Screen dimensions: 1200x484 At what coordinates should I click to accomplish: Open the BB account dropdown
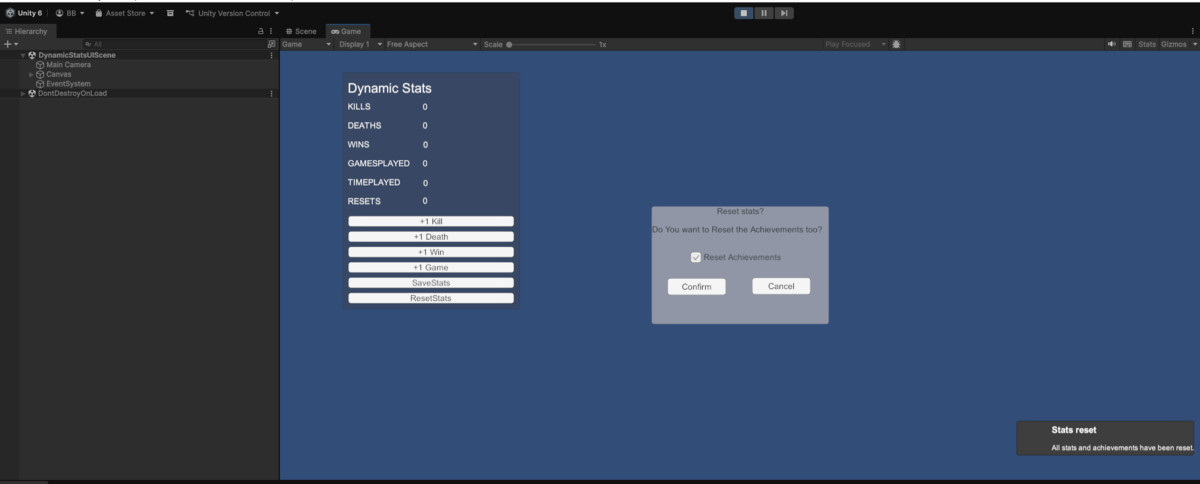pyautogui.click(x=70, y=13)
